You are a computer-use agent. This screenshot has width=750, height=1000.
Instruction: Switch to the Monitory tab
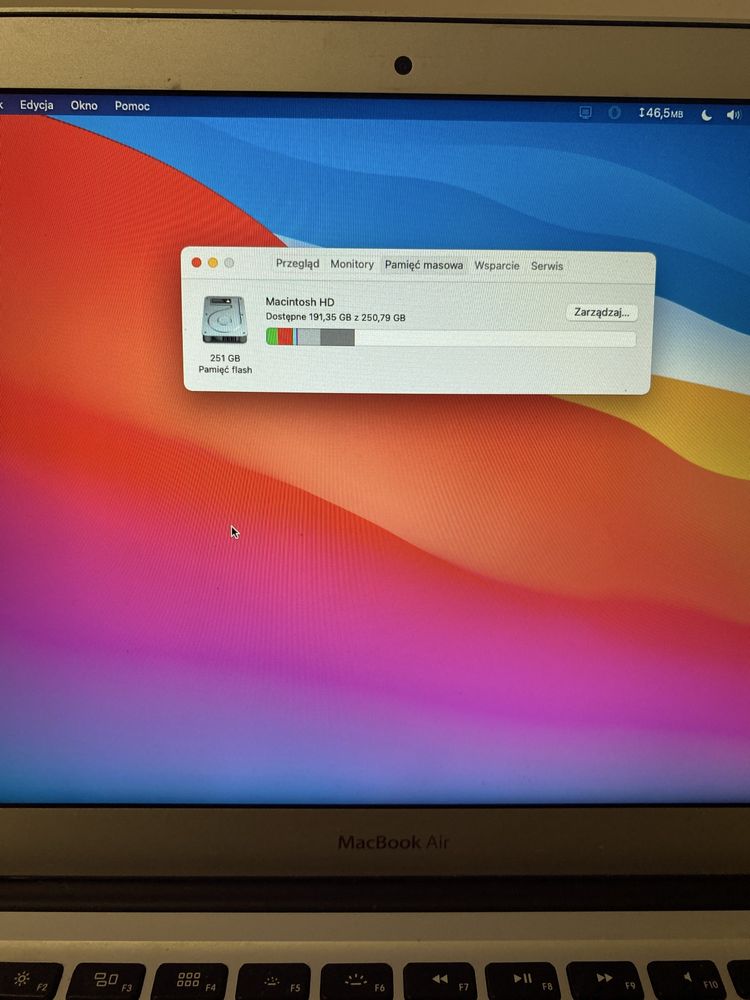tap(352, 264)
